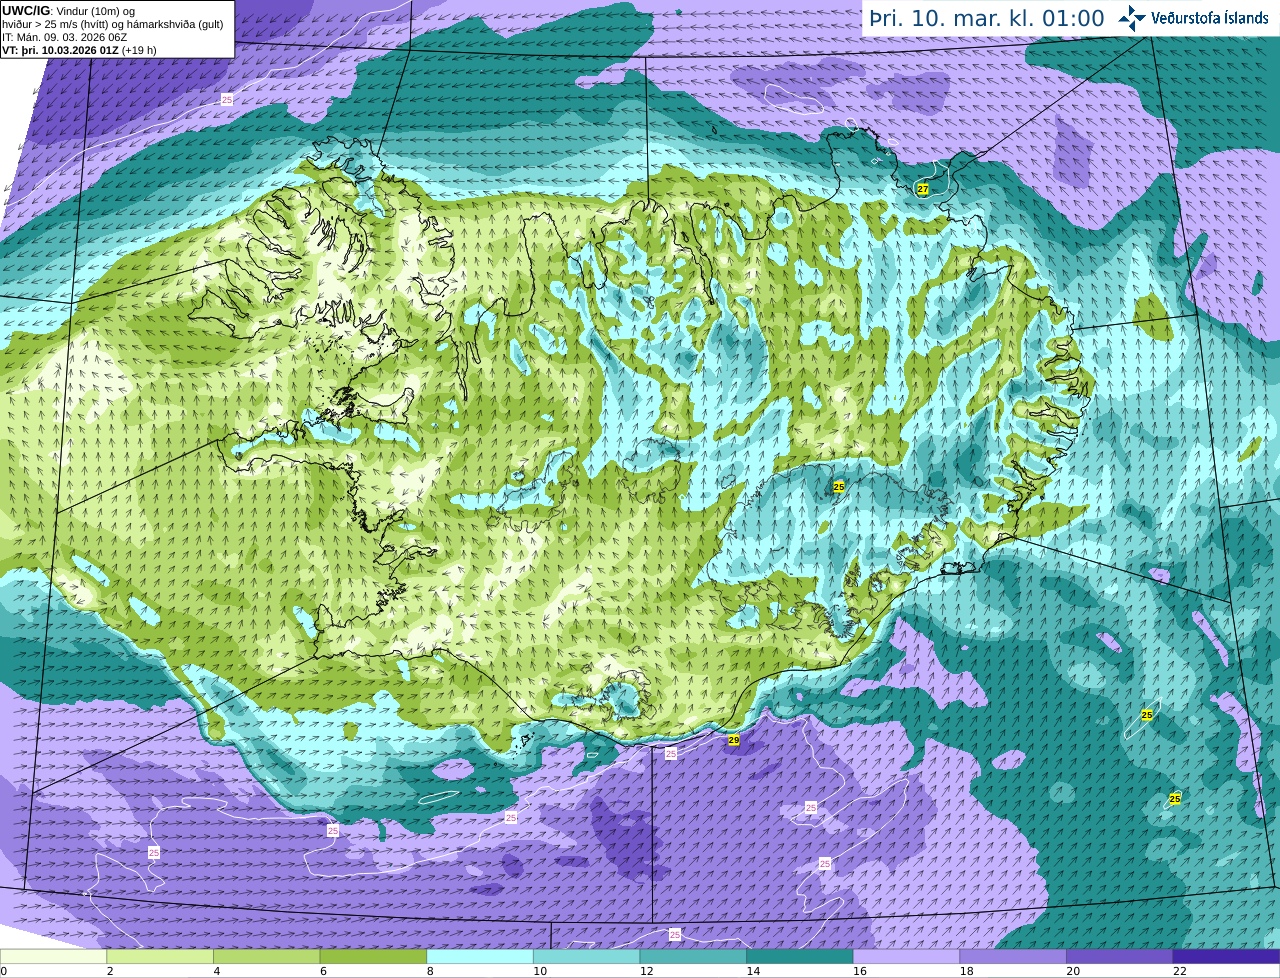
Task: Click the yellow 25 gust marker inland on Iceland
Action: pyautogui.click(x=839, y=487)
